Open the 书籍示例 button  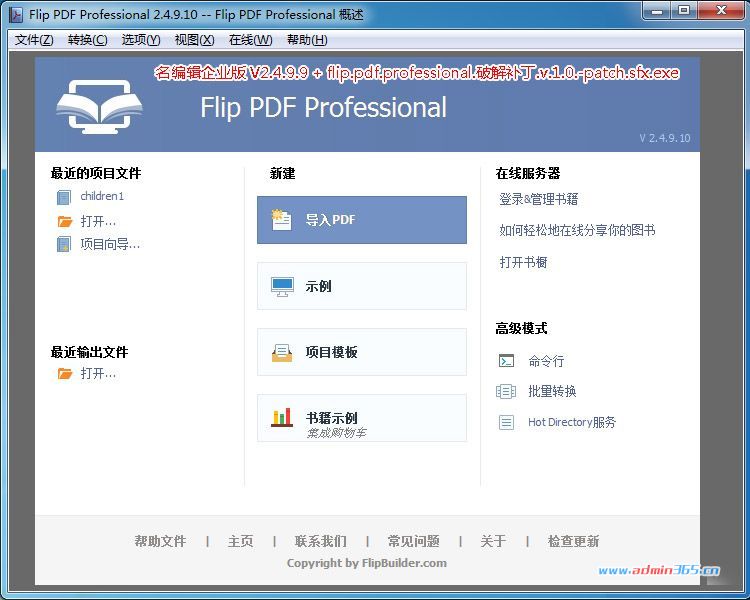362,418
